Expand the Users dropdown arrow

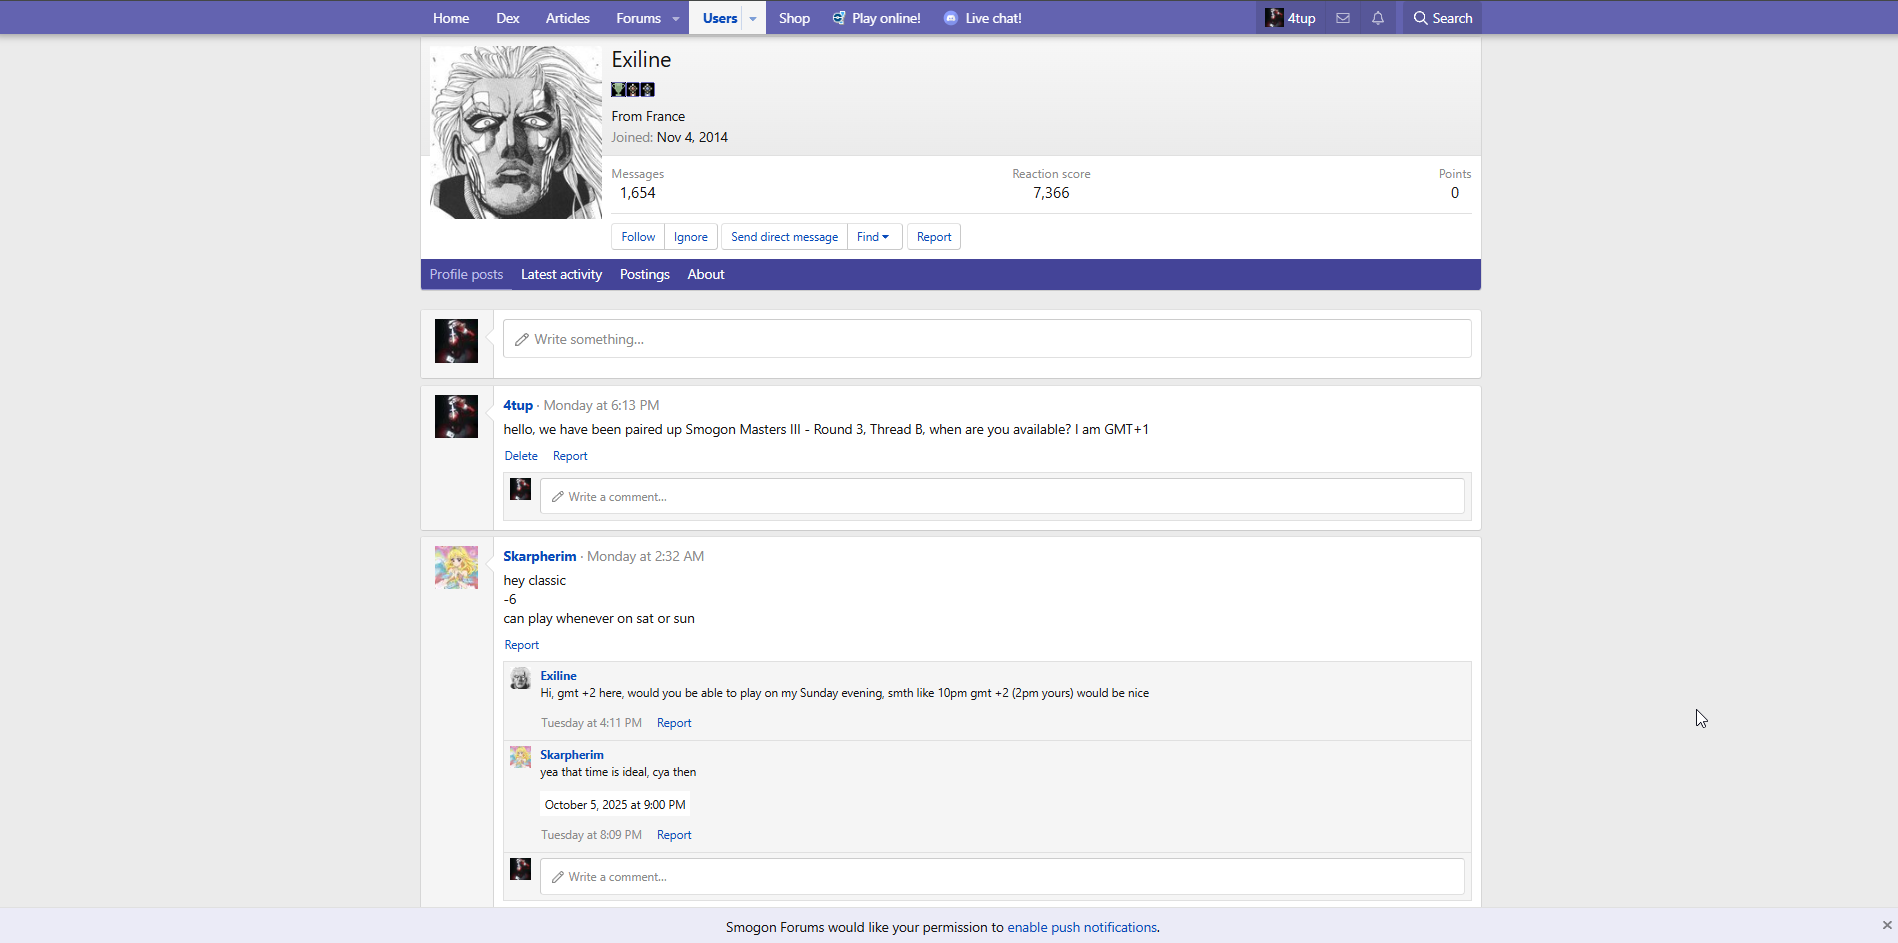click(753, 18)
